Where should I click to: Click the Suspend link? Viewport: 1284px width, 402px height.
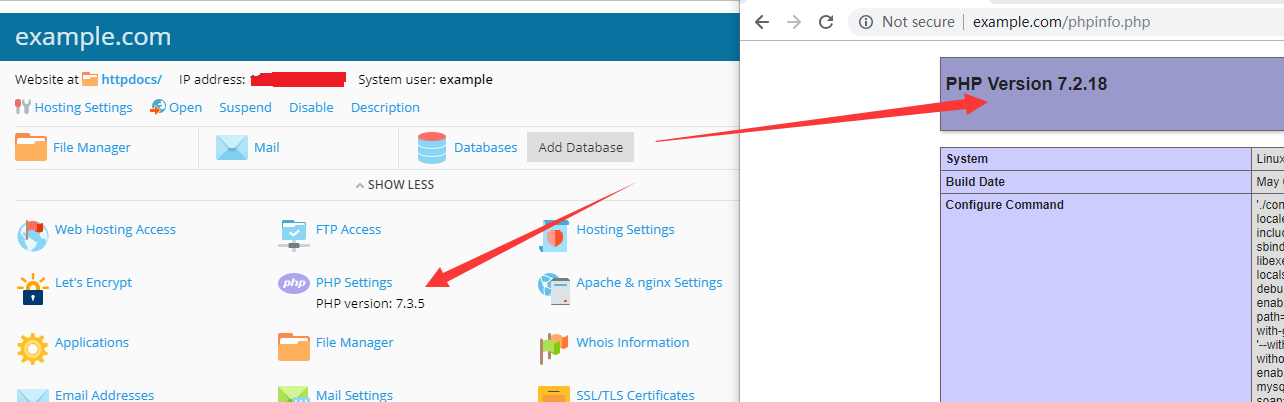pyautogui.click(x=245, y=107)
